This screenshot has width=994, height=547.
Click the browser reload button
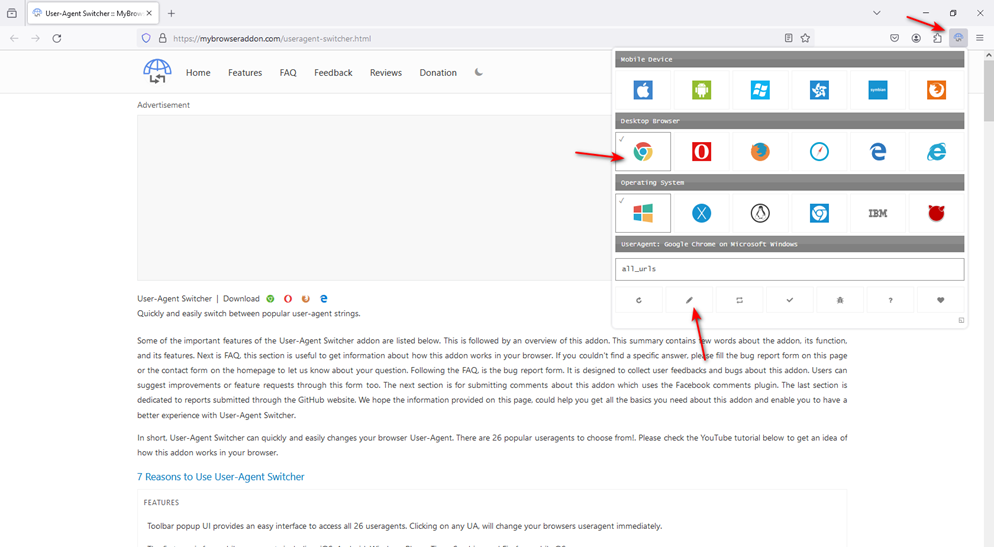pos(57,38)
